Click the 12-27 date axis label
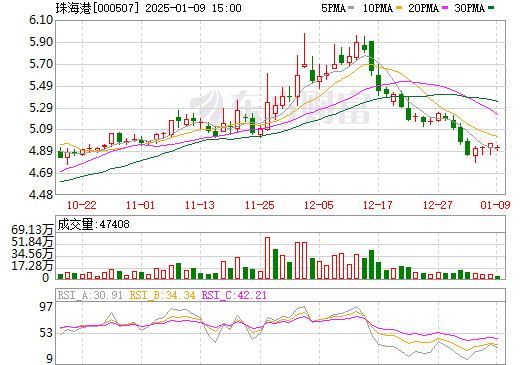The width and height of the screenshot is (520, 365). click(437, 205)
